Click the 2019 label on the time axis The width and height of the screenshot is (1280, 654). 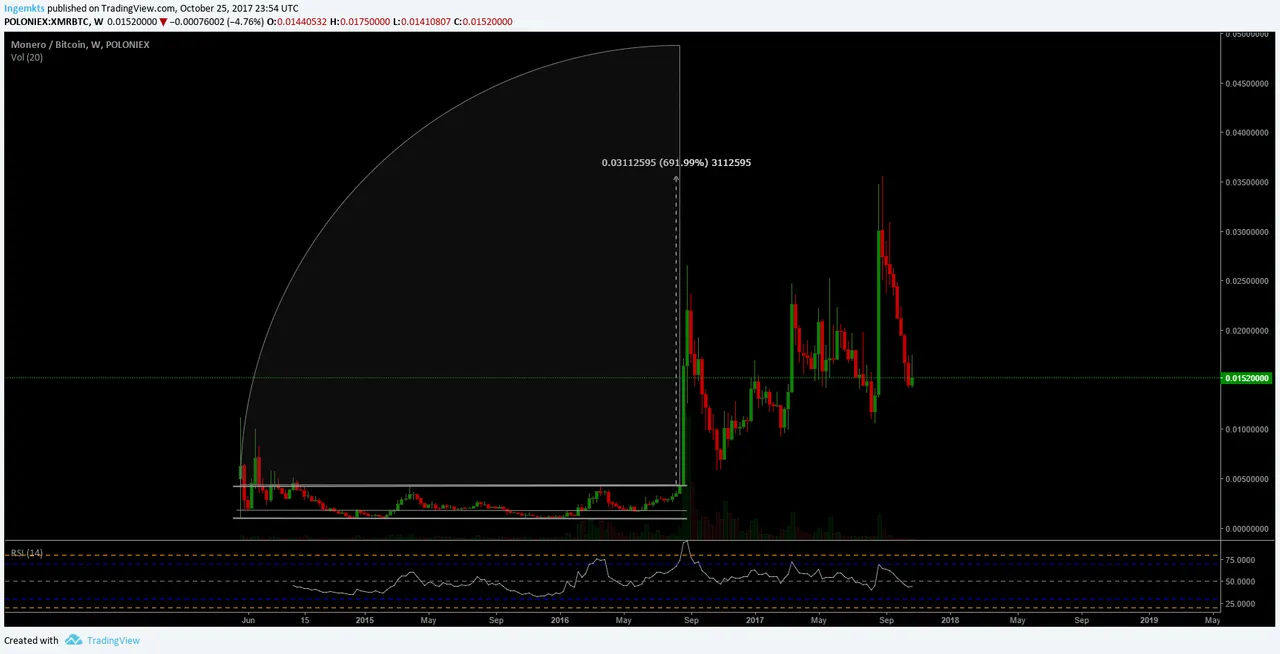[1148, 620]
